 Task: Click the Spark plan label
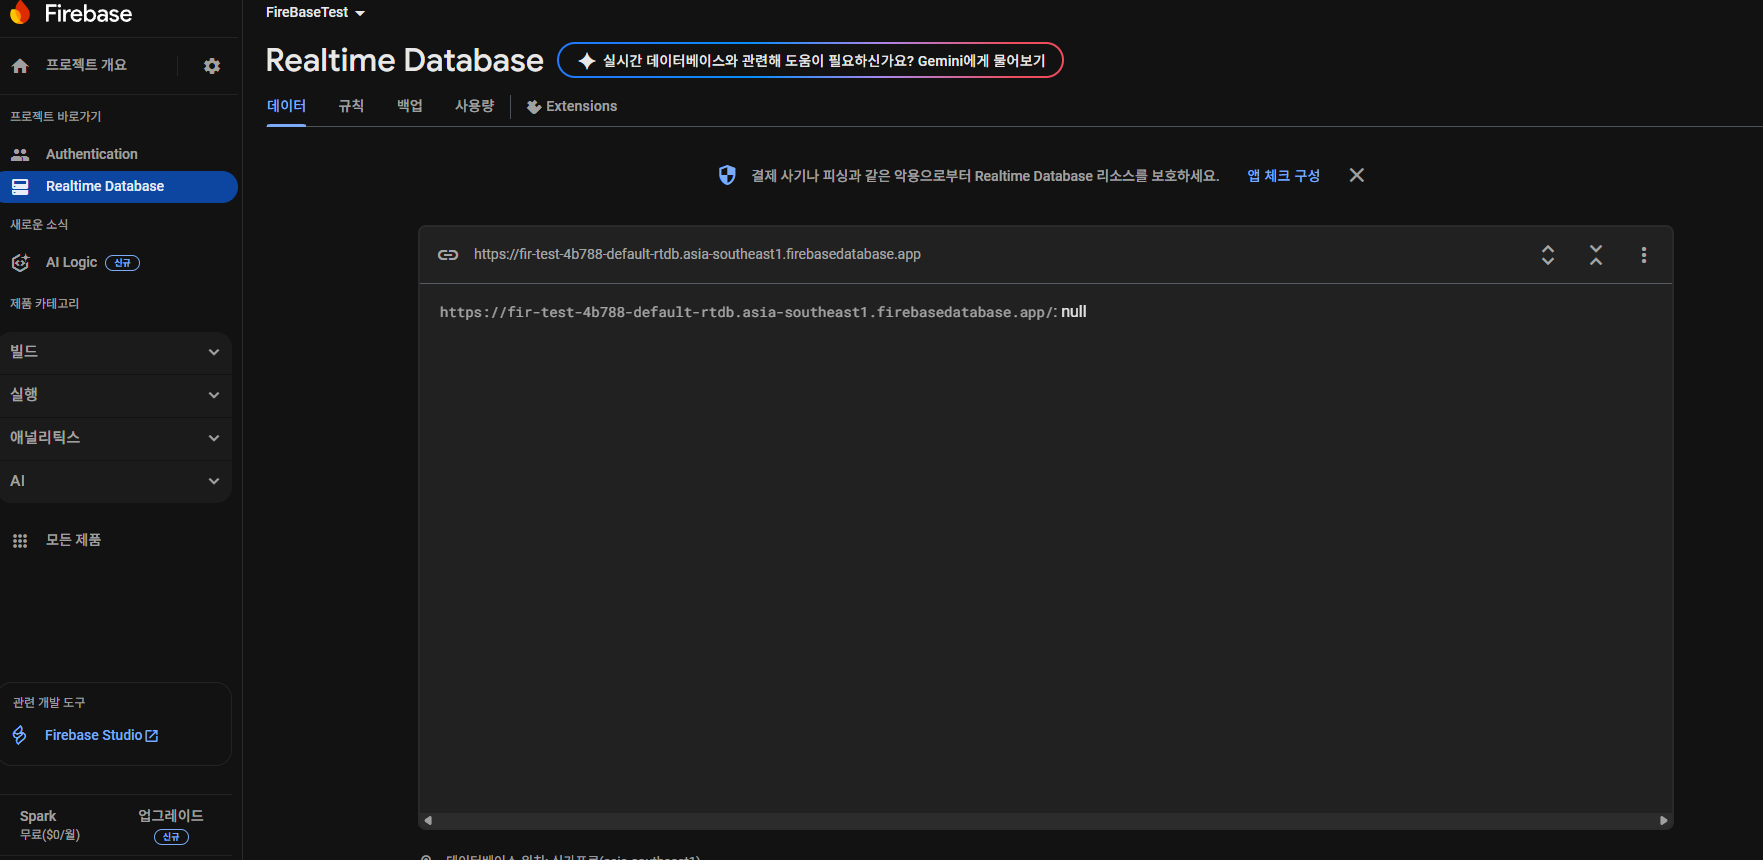point(38,816)
